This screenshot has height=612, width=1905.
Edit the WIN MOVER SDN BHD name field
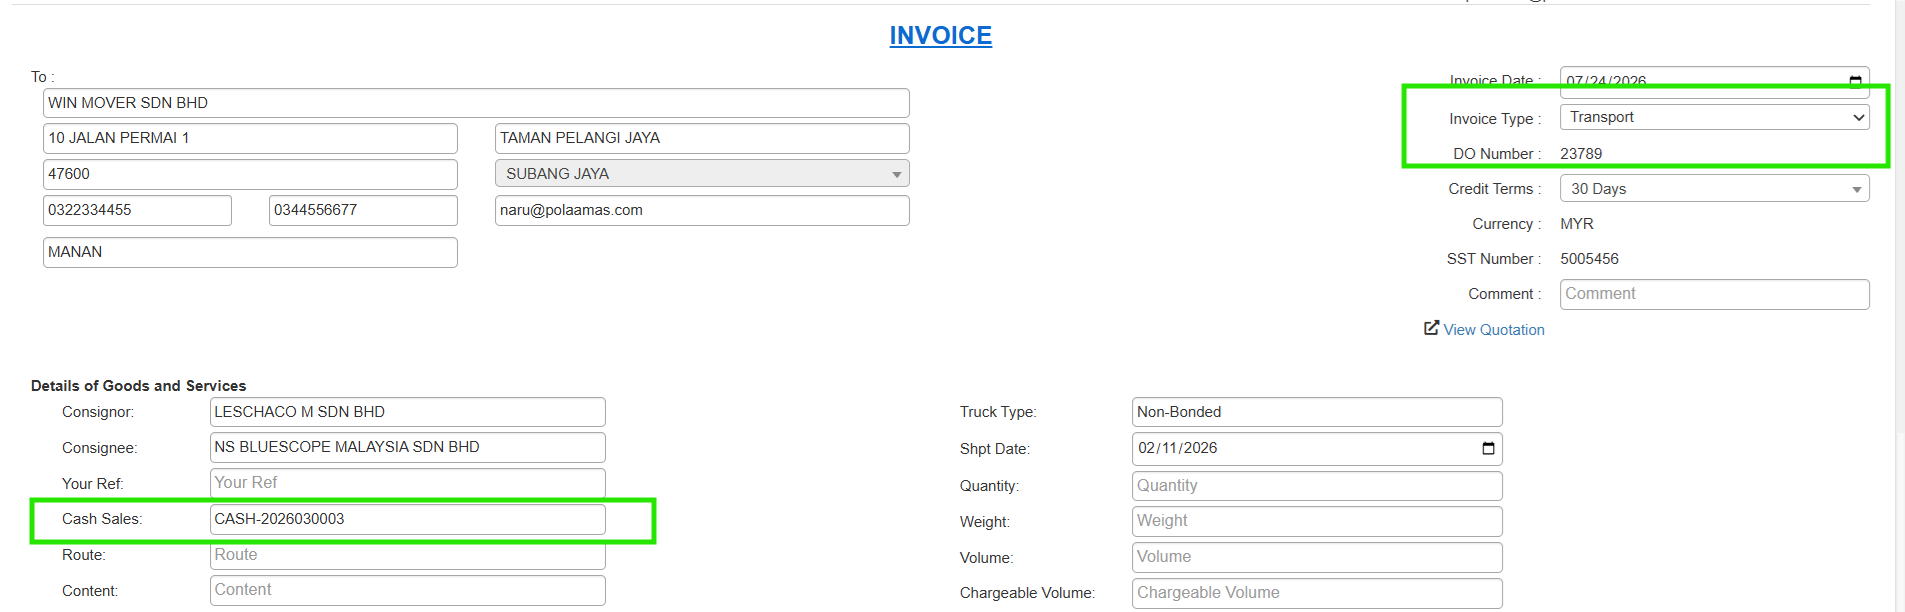476,103
